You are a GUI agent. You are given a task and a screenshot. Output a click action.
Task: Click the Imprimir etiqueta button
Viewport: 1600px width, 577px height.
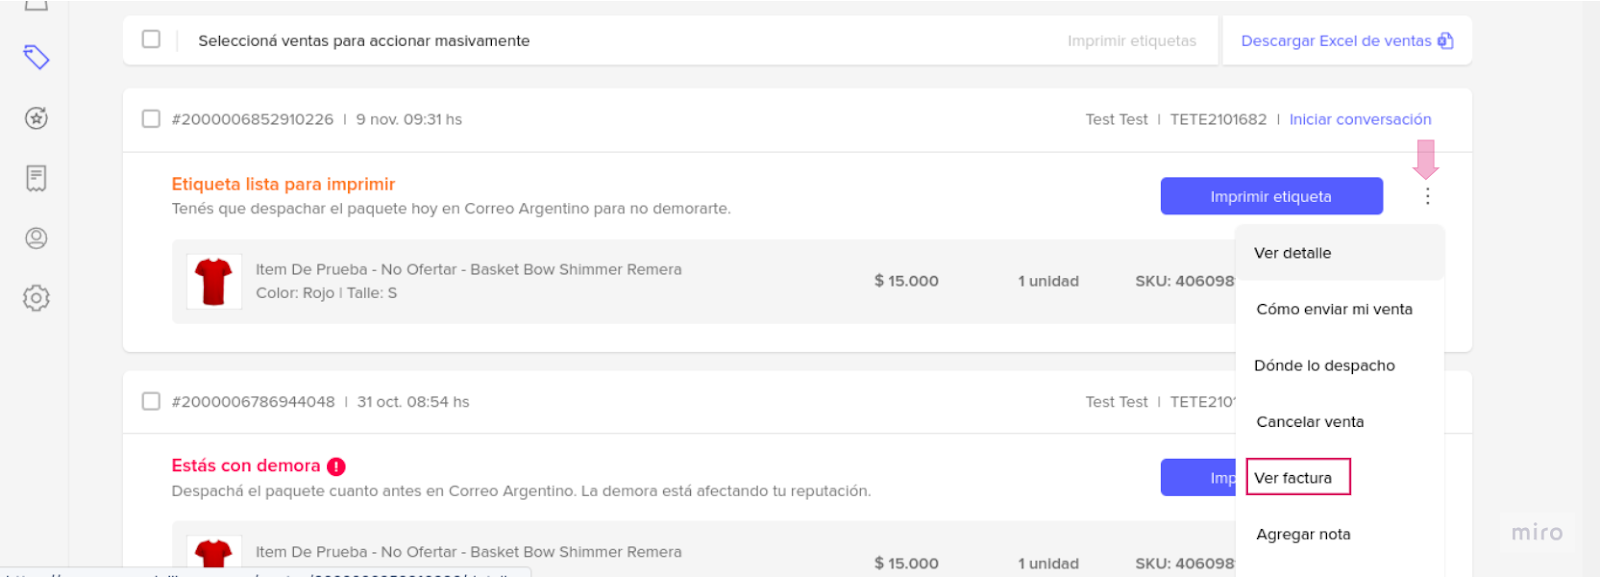(x=1271, y=196)
